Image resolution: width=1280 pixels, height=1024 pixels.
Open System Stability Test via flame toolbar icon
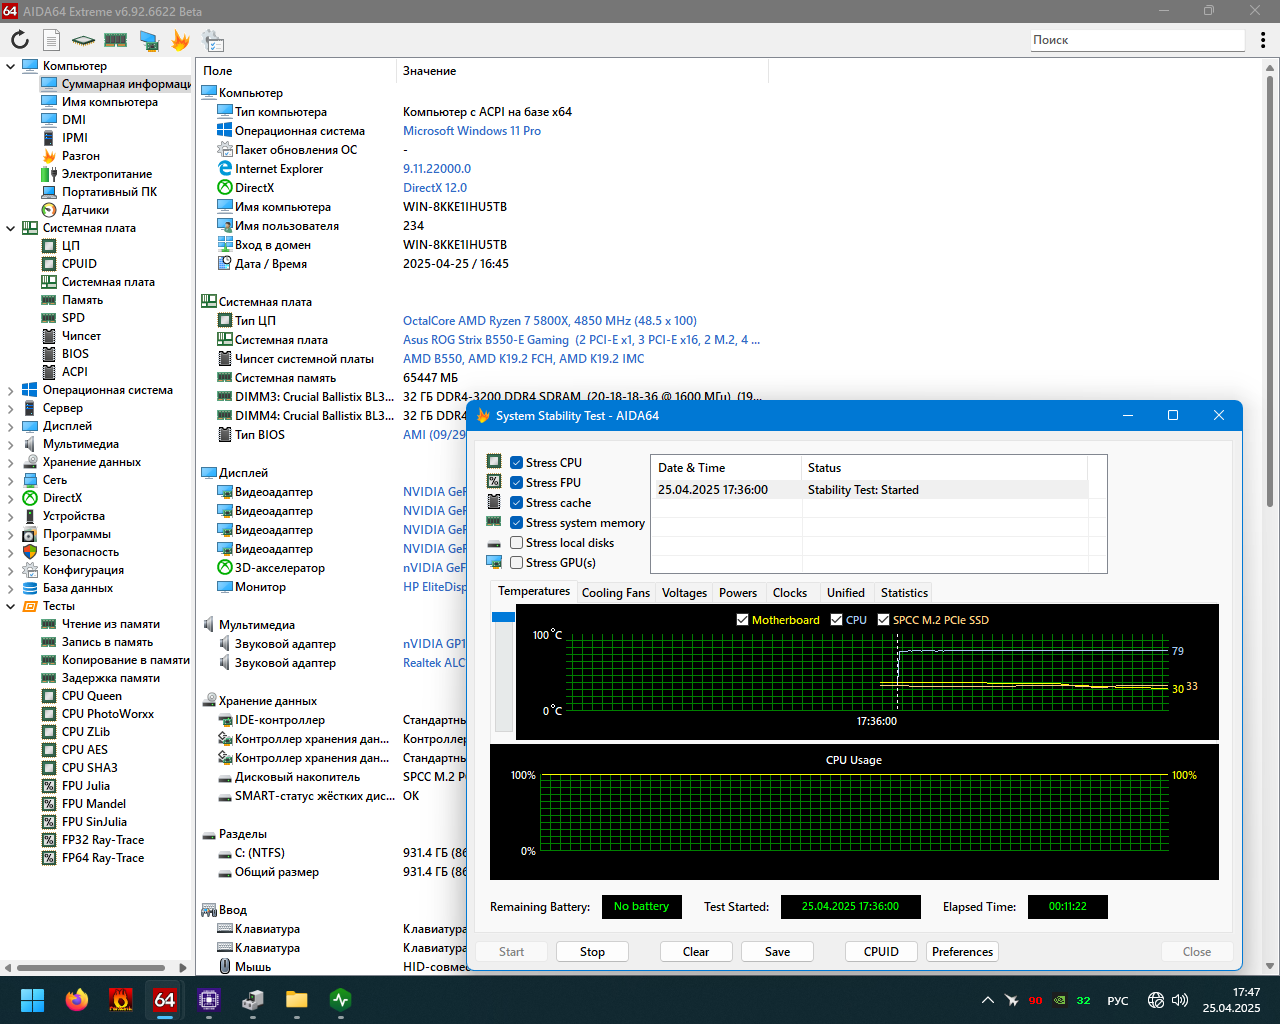coord(180,40)
